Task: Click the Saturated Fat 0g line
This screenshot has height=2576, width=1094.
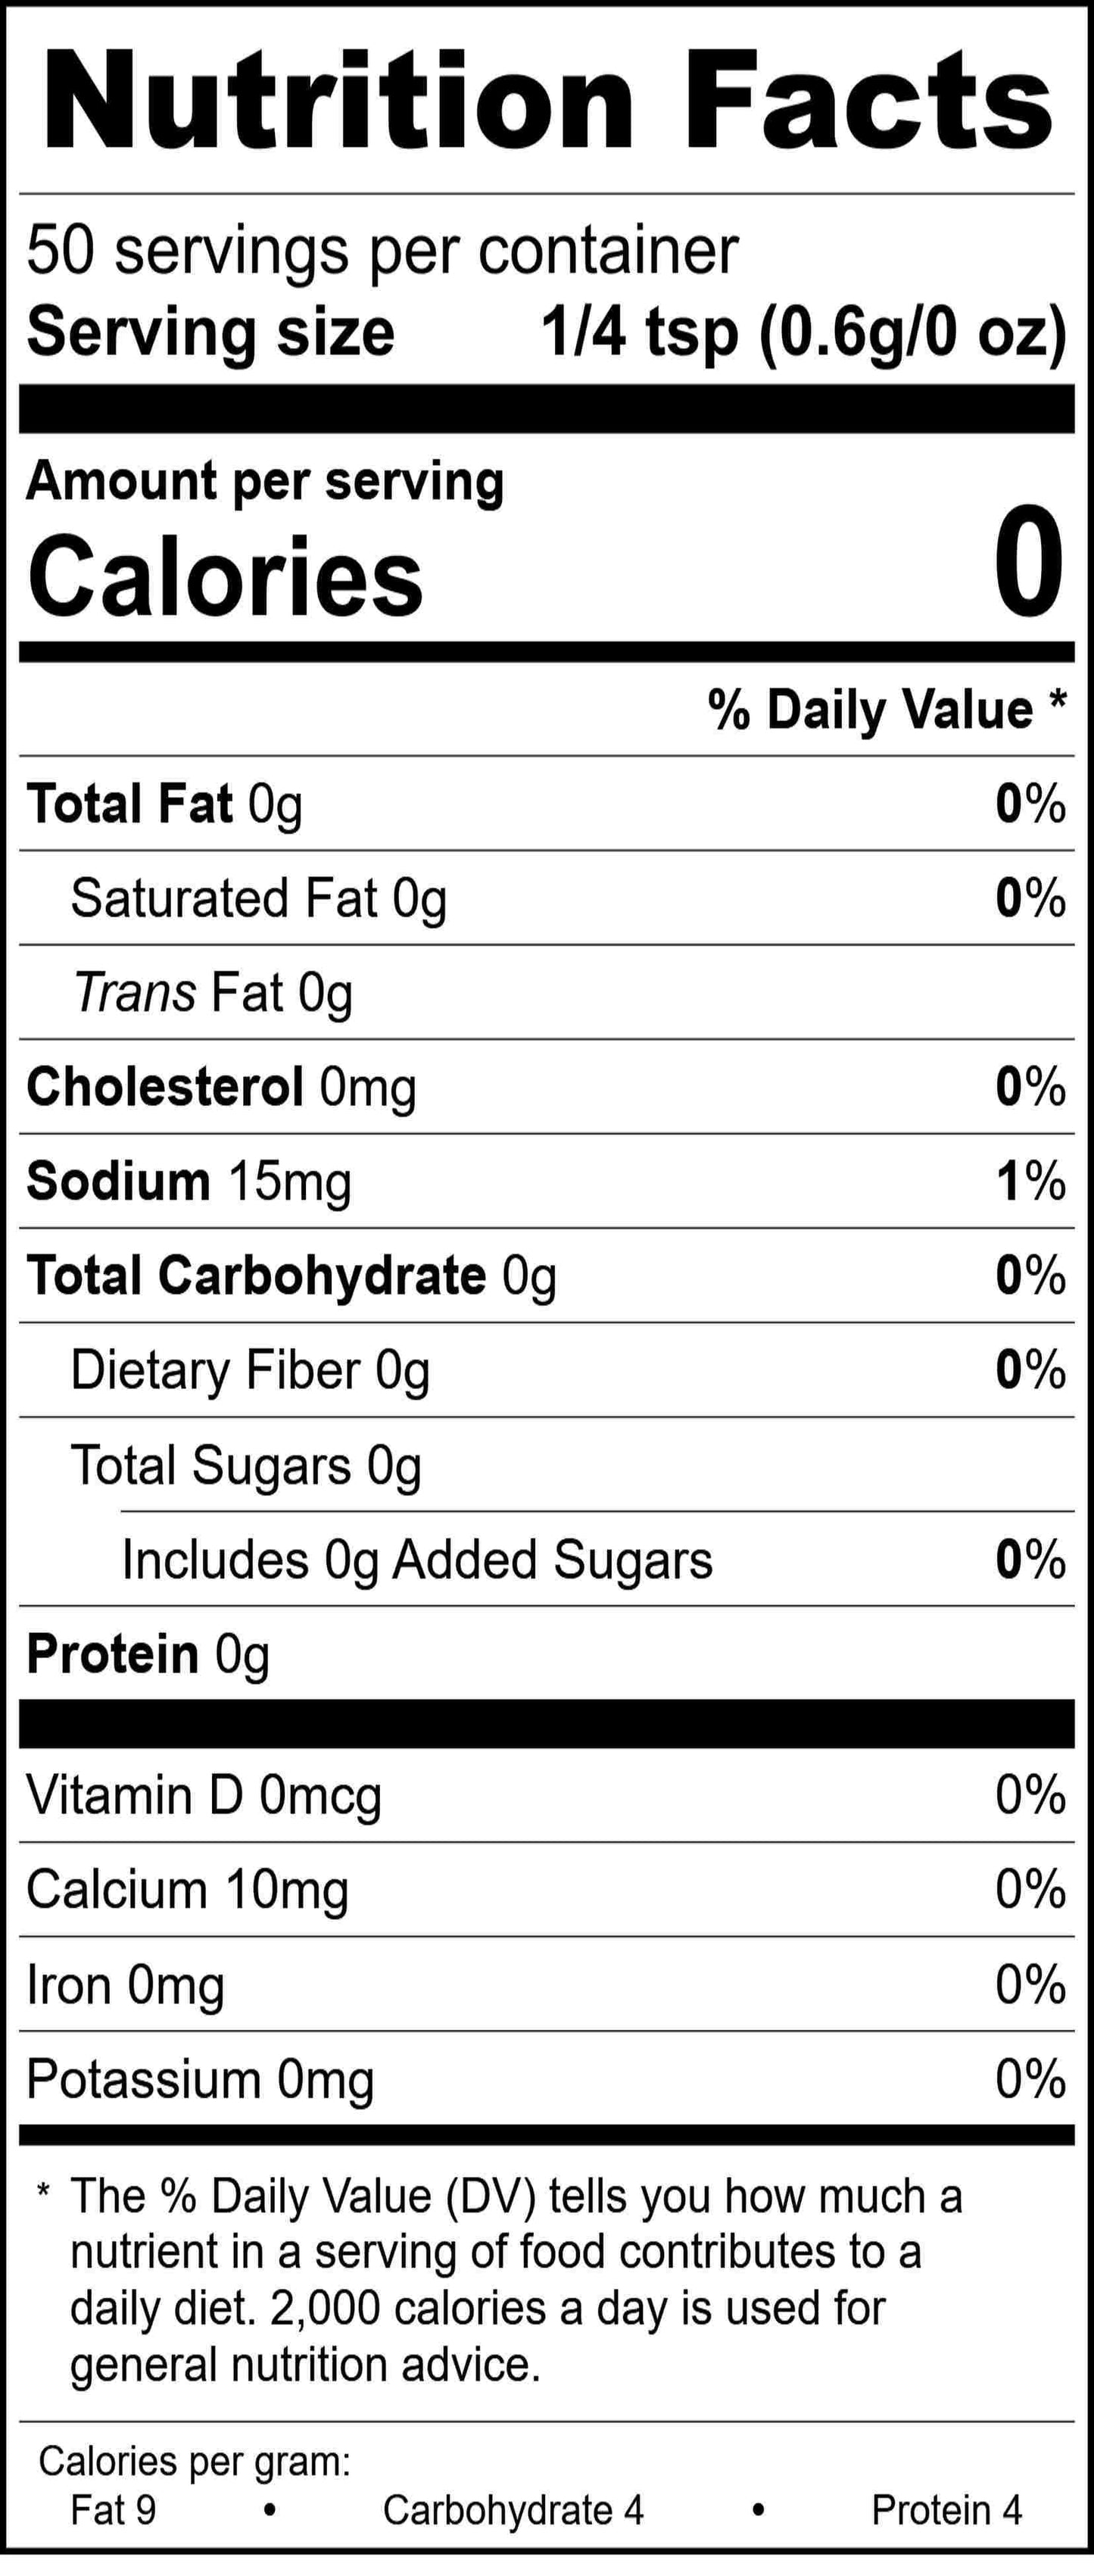Action: [x=258, y=898]
